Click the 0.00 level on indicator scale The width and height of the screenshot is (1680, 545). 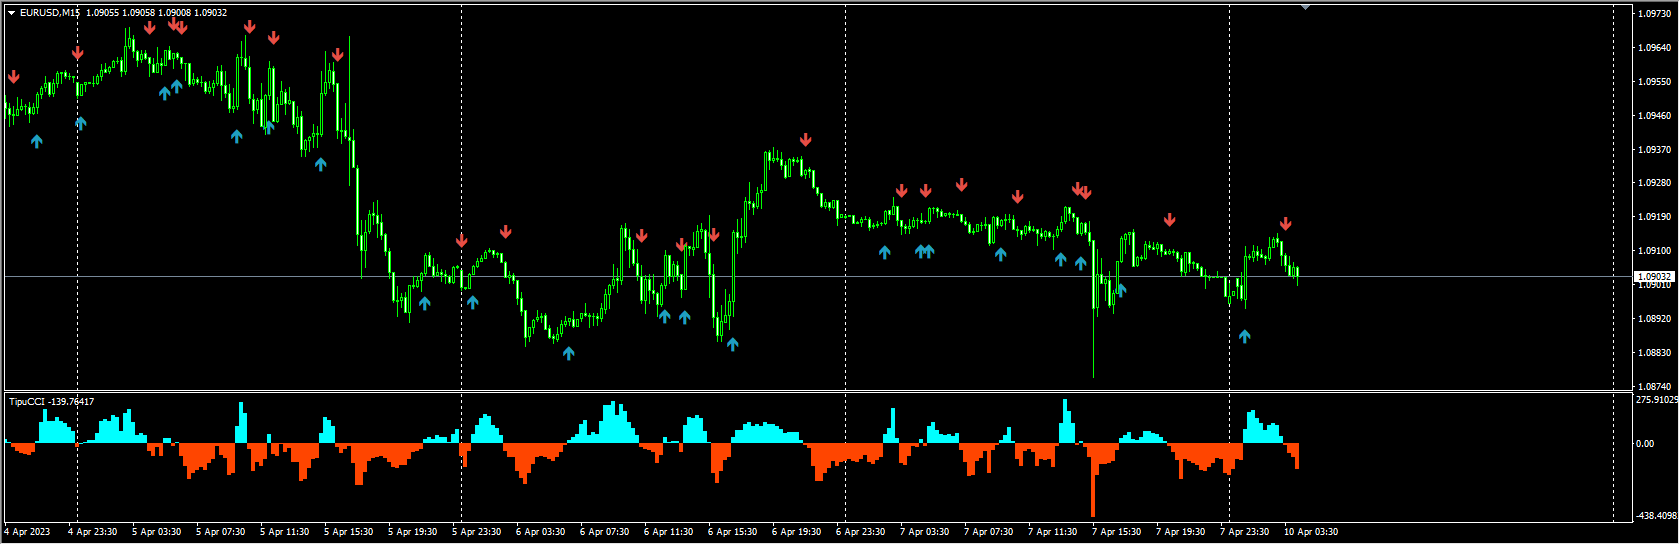1645,444
